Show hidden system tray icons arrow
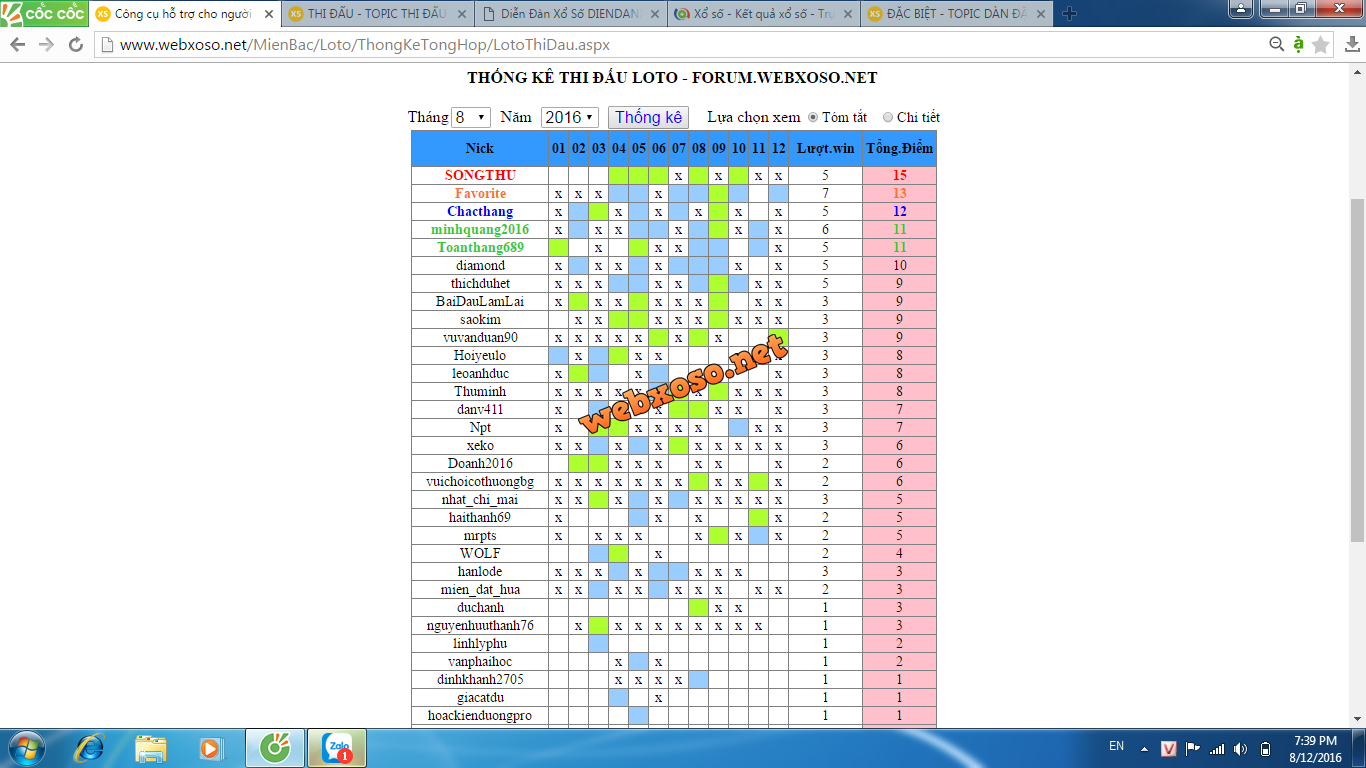Screen dimensions: 1366x768 pyautogui.click(x=1144, y=748)
